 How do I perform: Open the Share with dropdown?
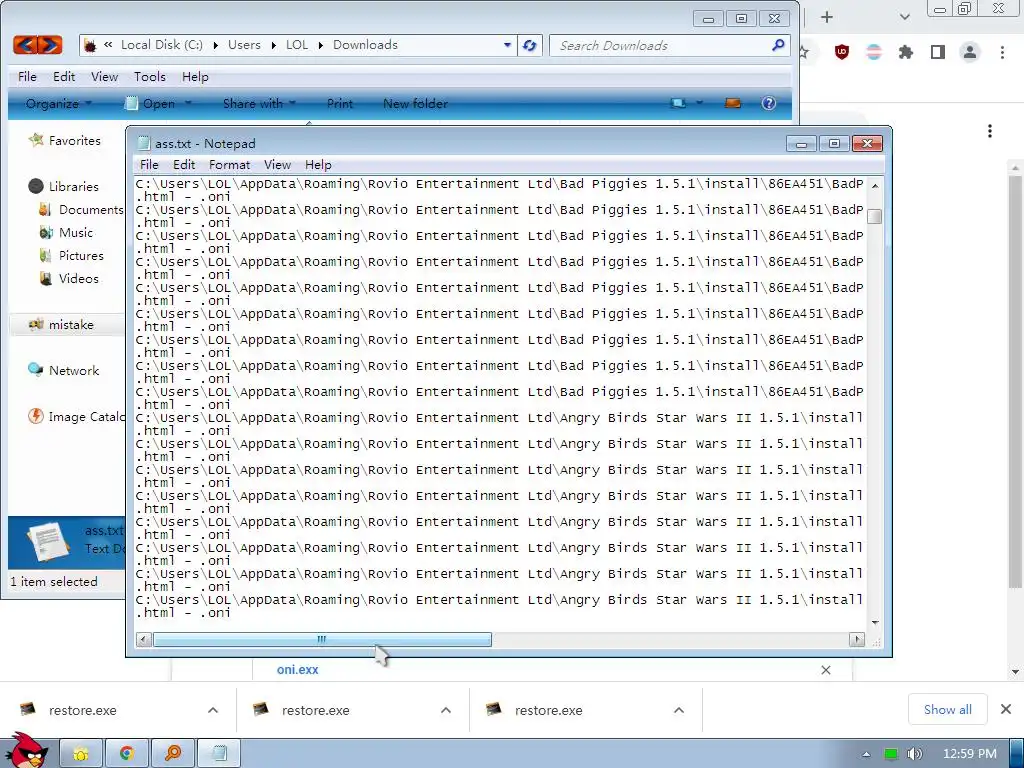[x=259, y=103]
